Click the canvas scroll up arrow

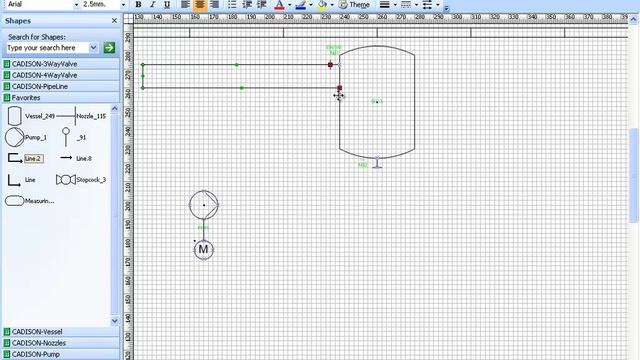point(633,19)
